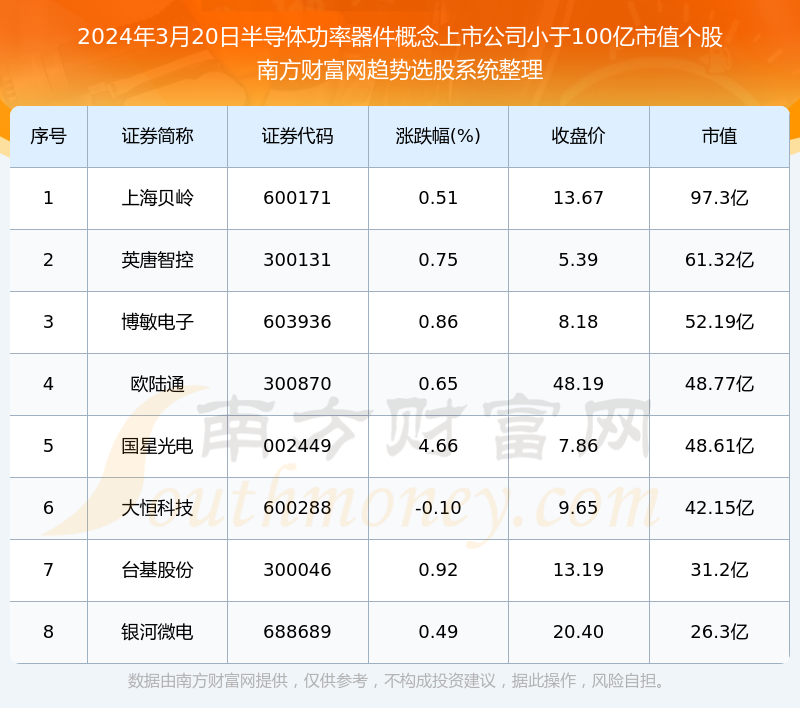Viewport: 800px width, 708px height.
Task: Click market value 48.77亿
Action: [x=719, y=384]
